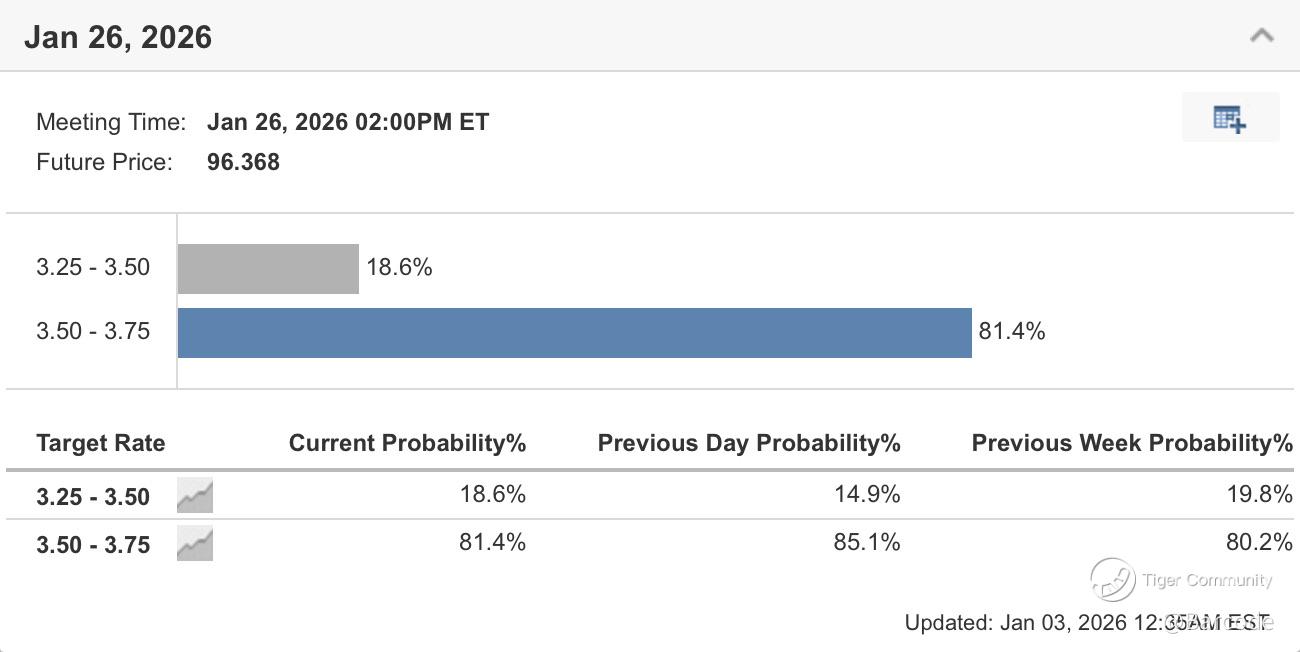Click the add-table icon at top right
This screenshot has width=1300, height=652.
coord(1230,118)
